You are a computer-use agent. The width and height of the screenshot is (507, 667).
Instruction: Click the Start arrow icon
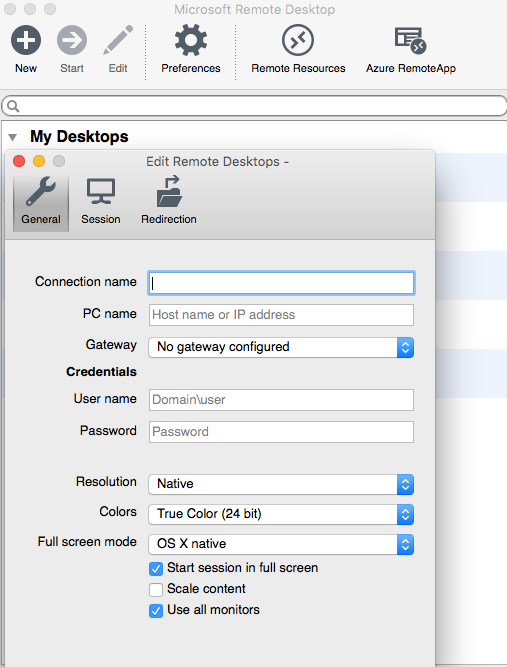[x=72, y=40]
